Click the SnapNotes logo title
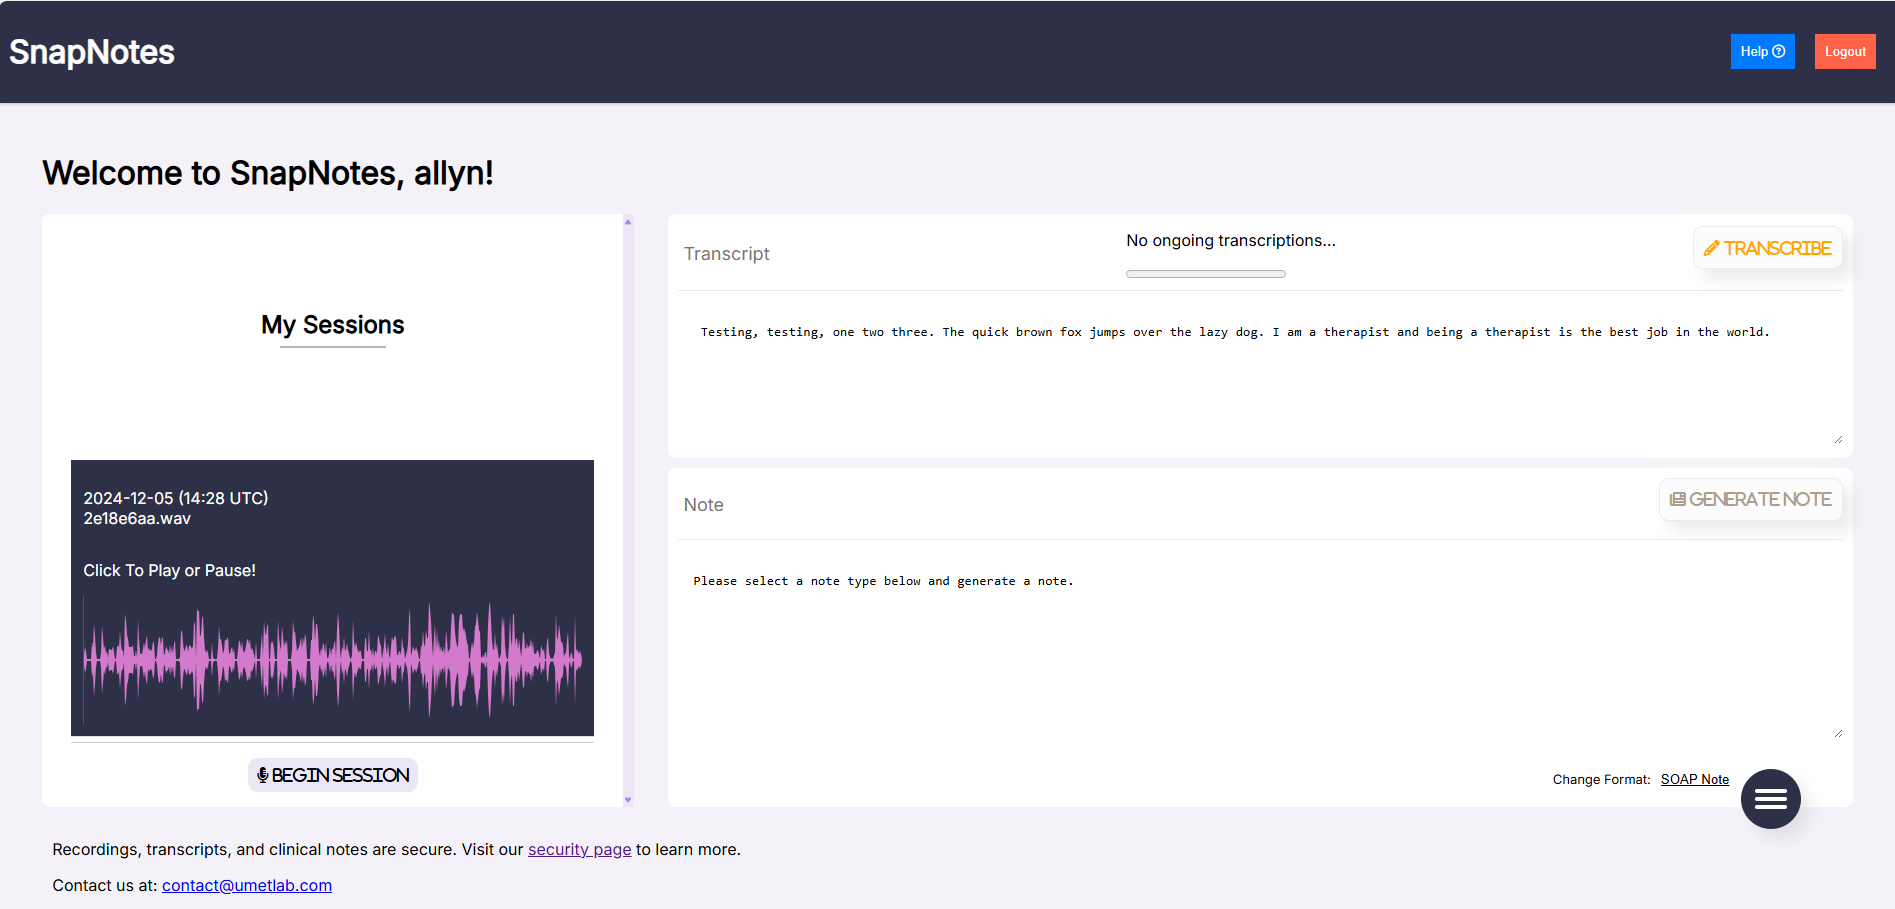Screen dimensions: 1895x909 pyautogui.click(x=92, y=52)
